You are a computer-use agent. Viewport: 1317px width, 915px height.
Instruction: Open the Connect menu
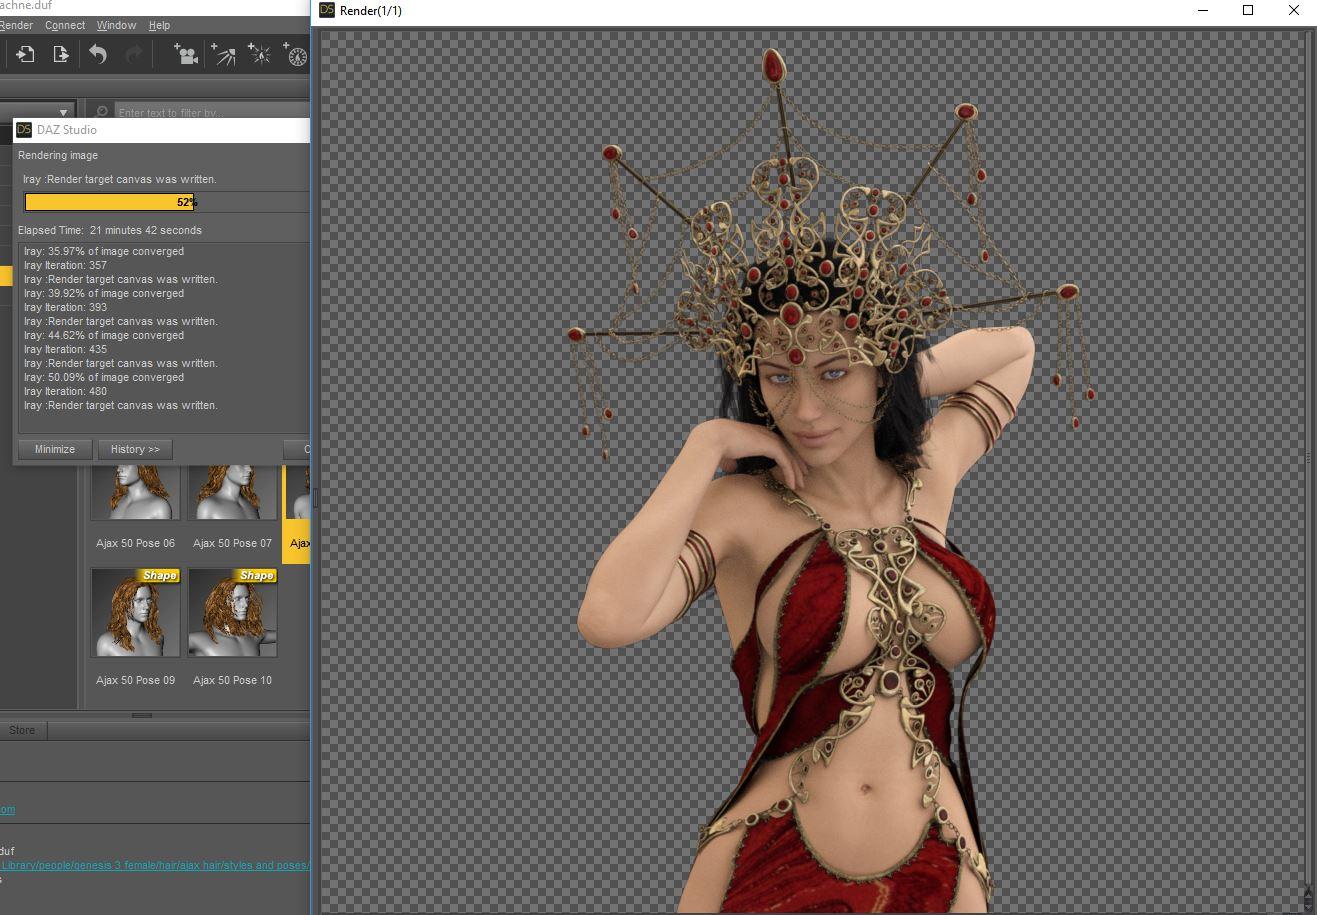[x=65, y=25]
